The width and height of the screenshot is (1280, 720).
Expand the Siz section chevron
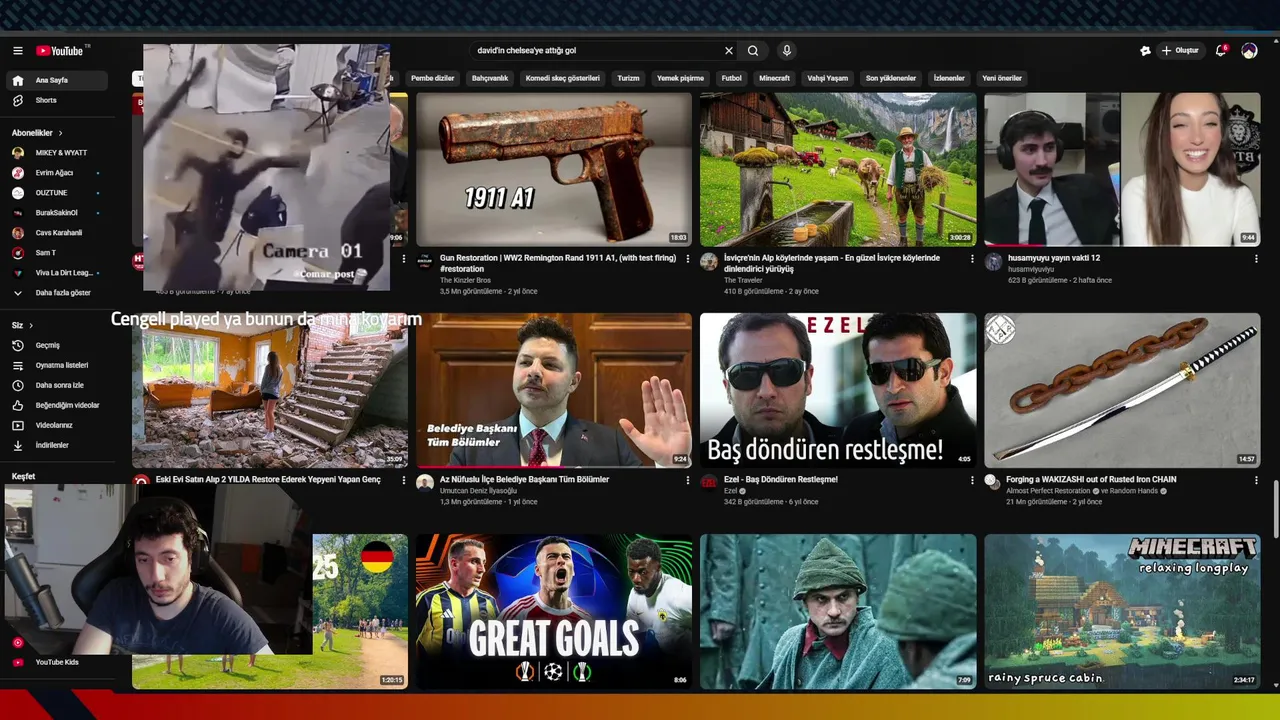coord(31,325)
